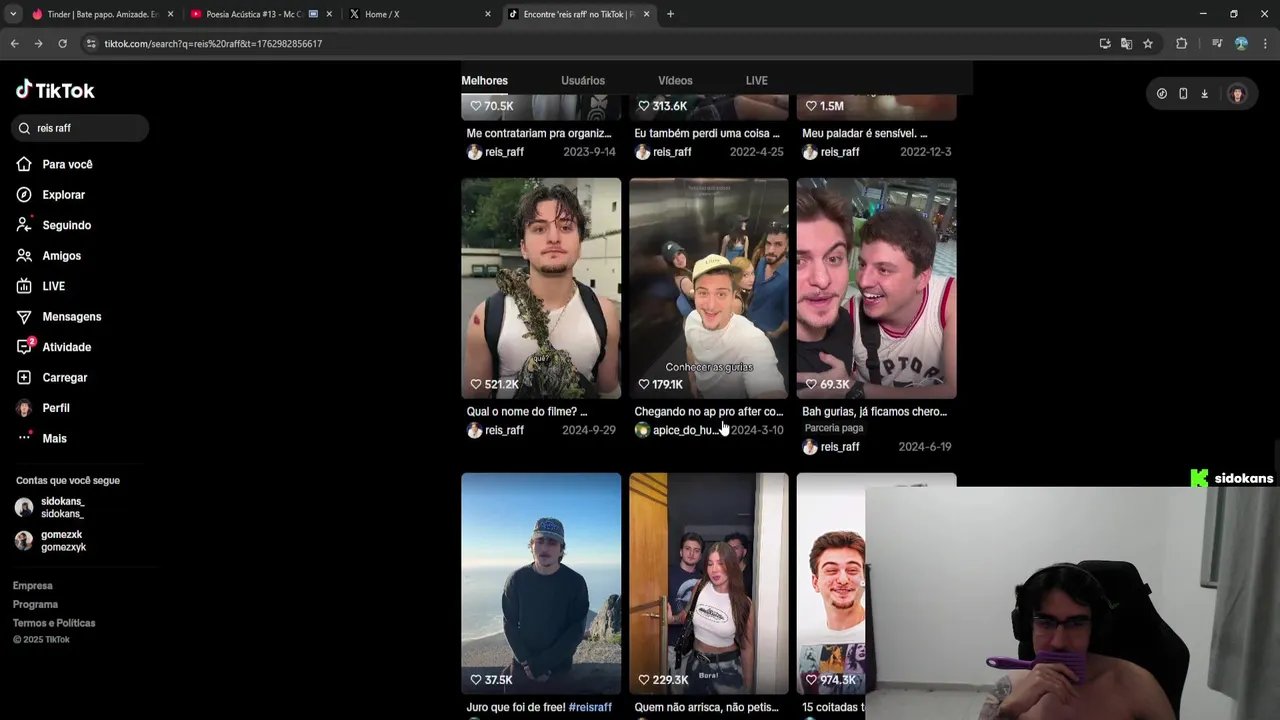Open the 'Conhecer as gurias' elevator video
The image size is (1280, 720).
[x=709, y=288]
